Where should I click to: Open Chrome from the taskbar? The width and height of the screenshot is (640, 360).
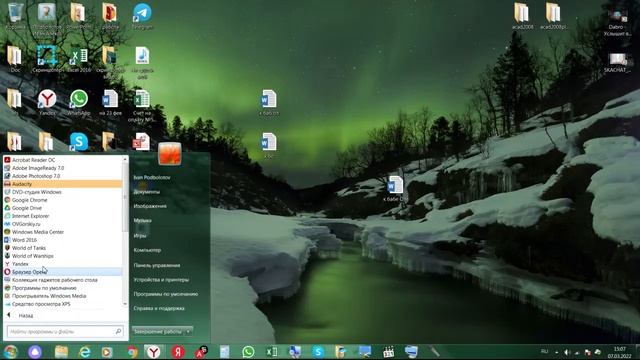click(x=132, y=352)
